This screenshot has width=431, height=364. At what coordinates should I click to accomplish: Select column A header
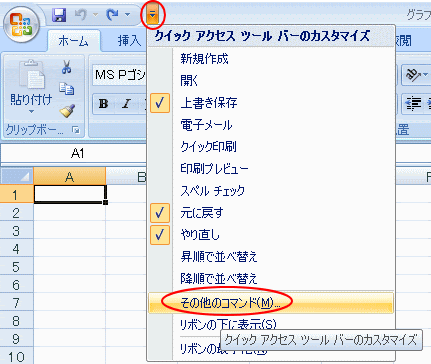[x=69, y=176]
